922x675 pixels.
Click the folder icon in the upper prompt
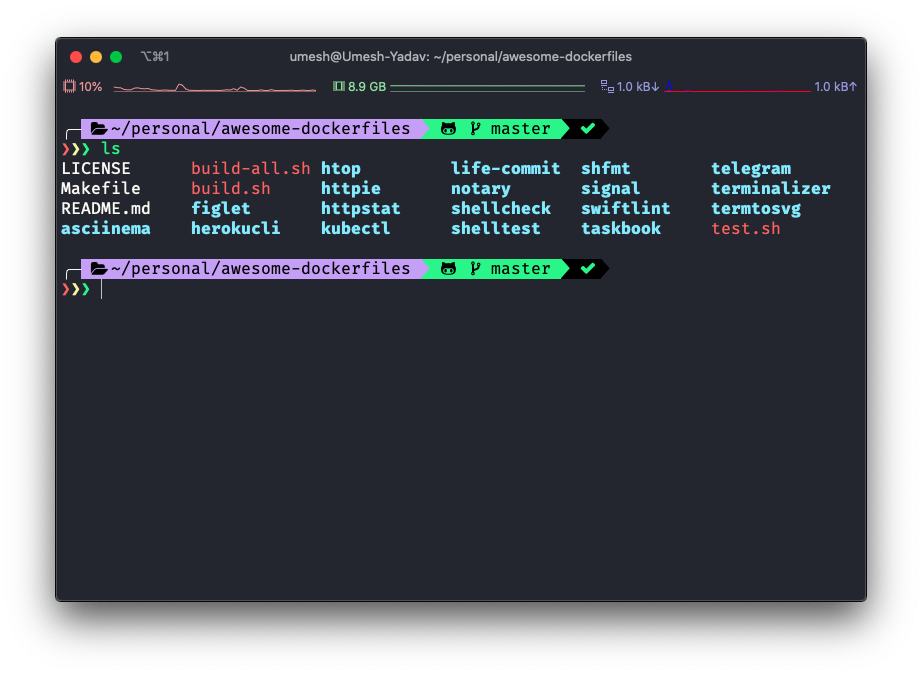[99, 129]
